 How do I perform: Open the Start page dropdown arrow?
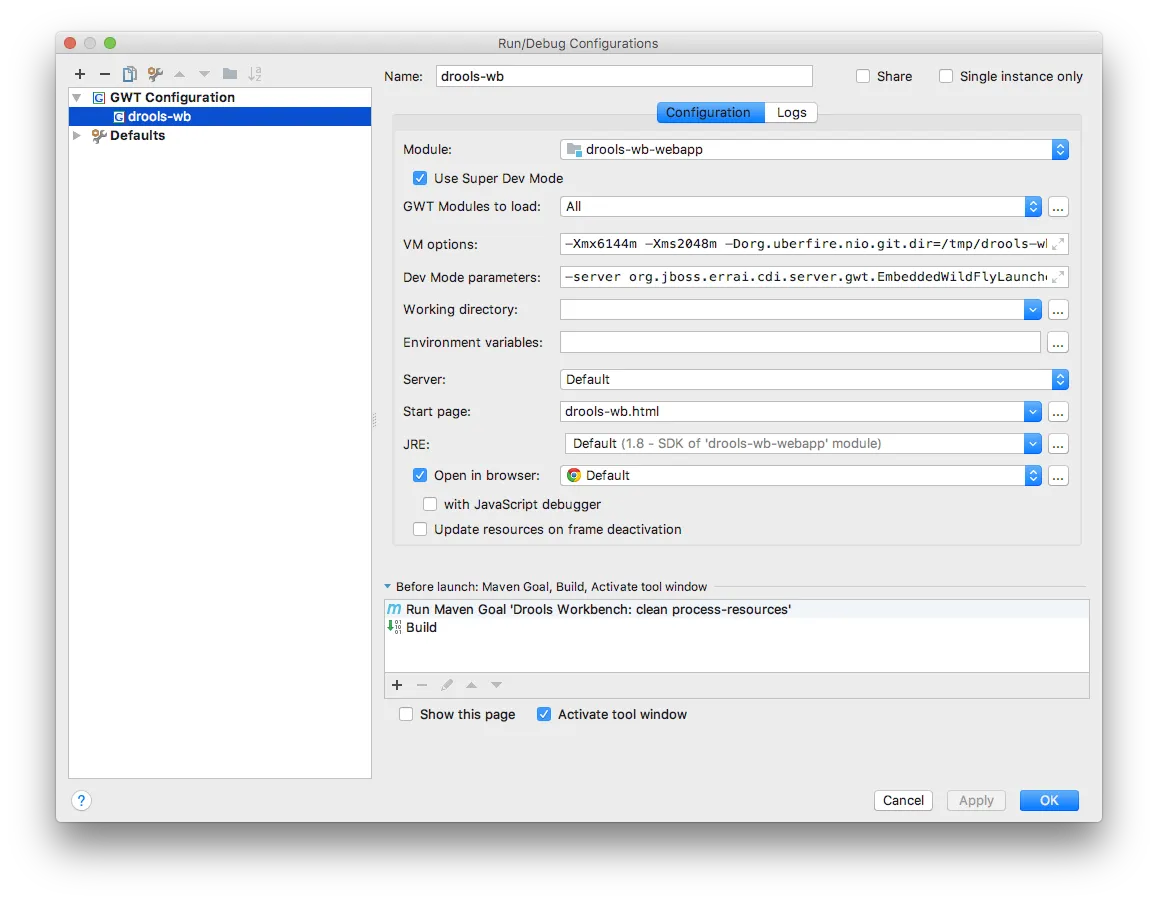point(1032,412)
